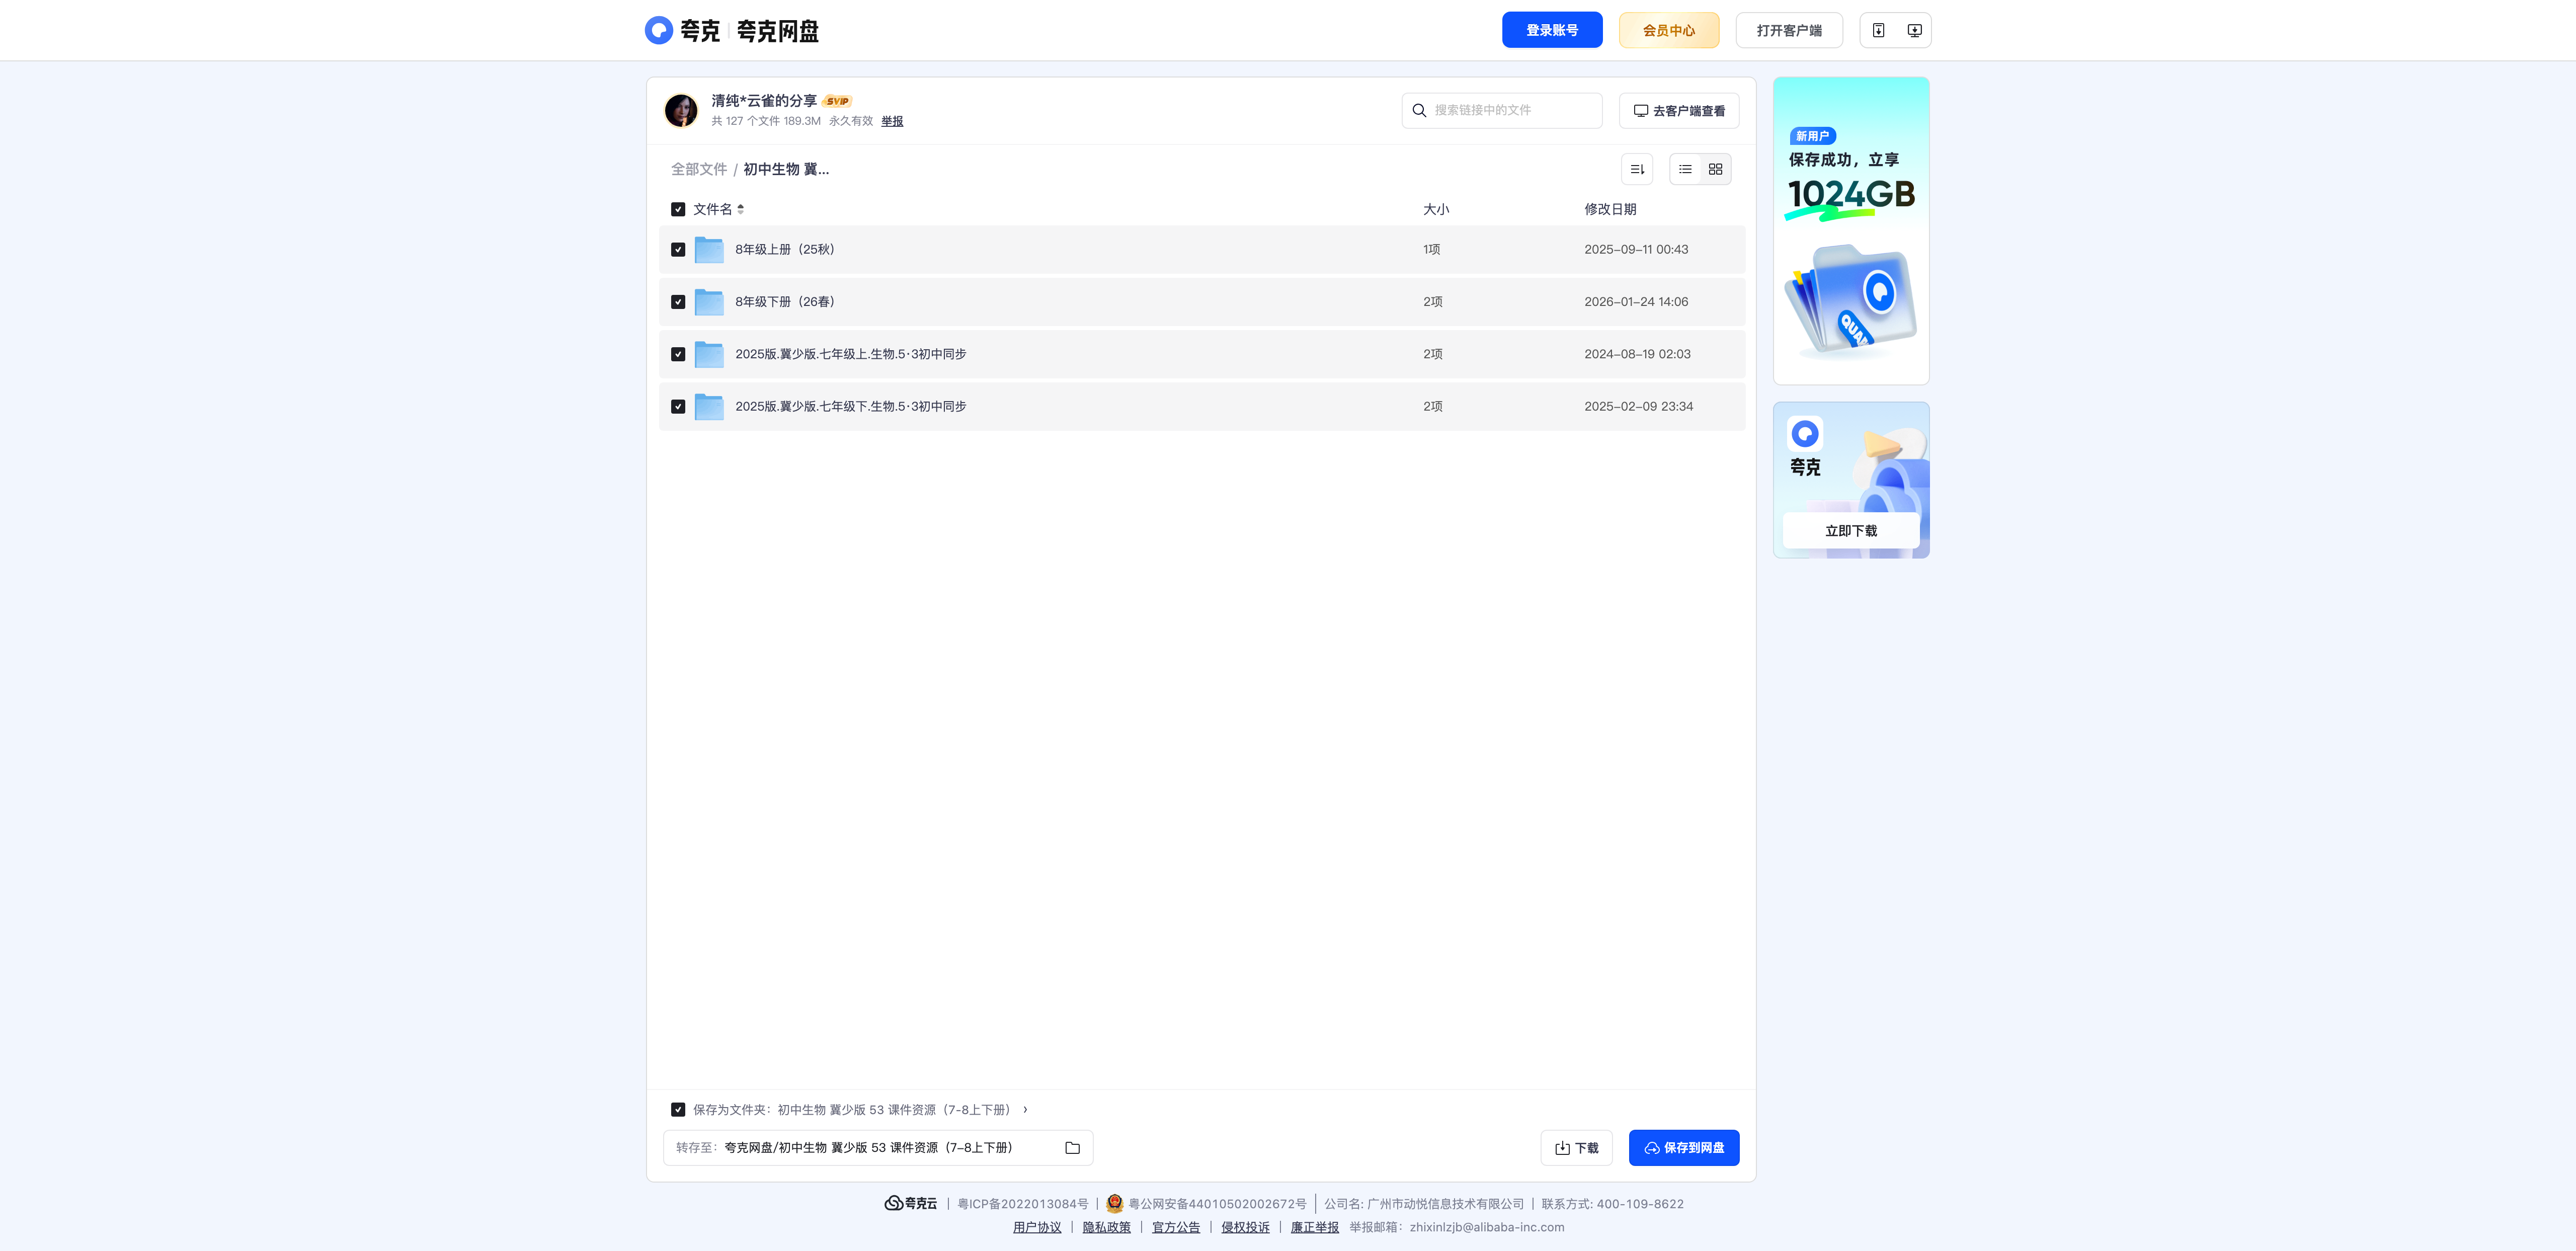Open the 隐私政策 footer link
Screen dimensions: 2576x1251
pos(1106,1227)
